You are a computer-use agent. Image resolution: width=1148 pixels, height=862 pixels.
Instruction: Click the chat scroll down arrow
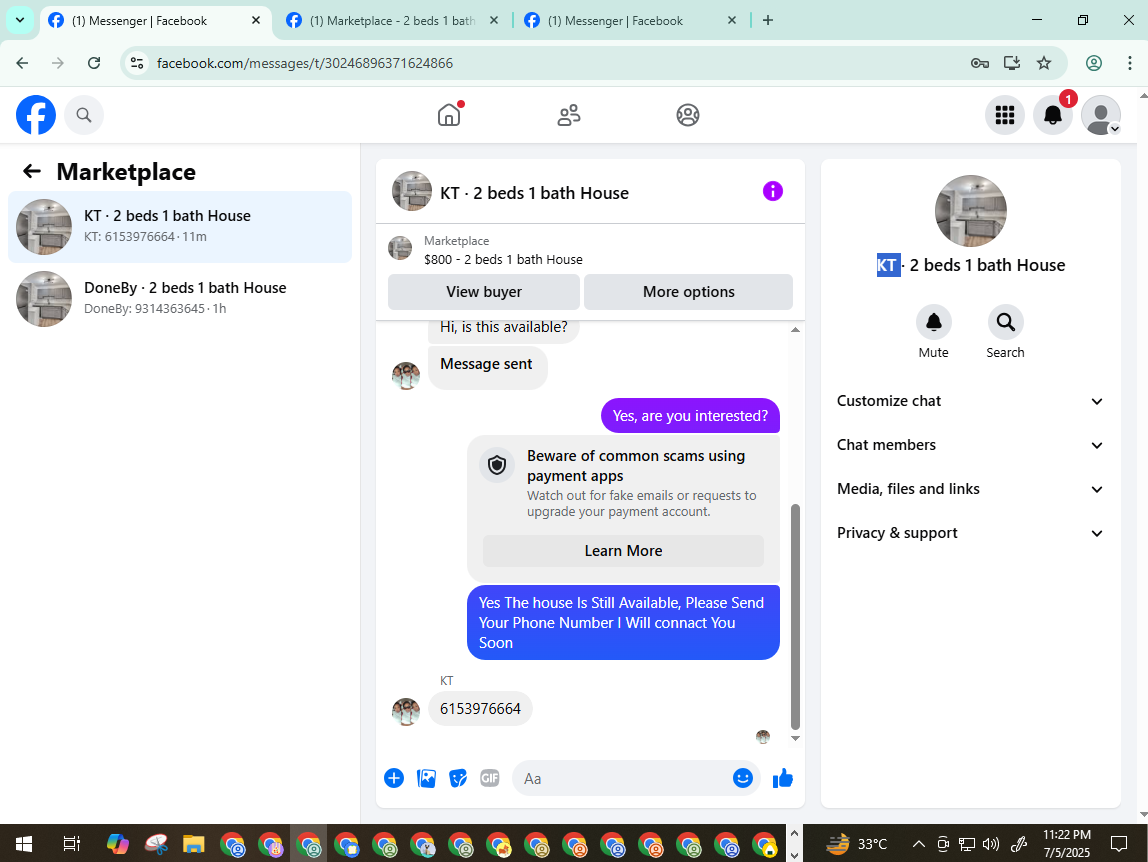click(795, 738)
